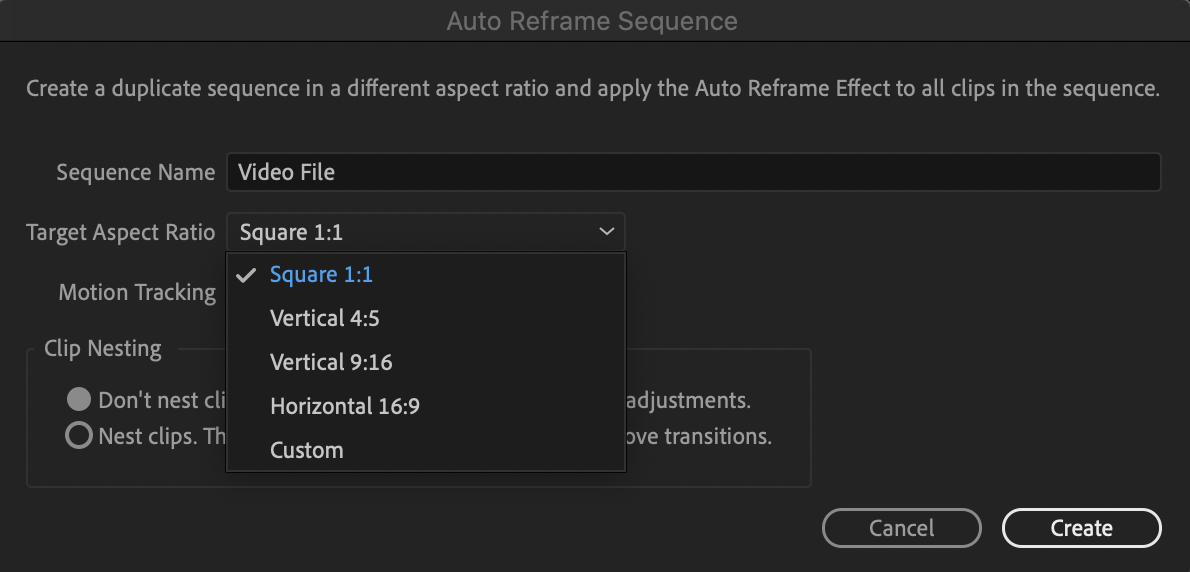Click the Motion Tracking label
Screen dimensions: 1190x572
pyautogui.click(x=137, y=292)
